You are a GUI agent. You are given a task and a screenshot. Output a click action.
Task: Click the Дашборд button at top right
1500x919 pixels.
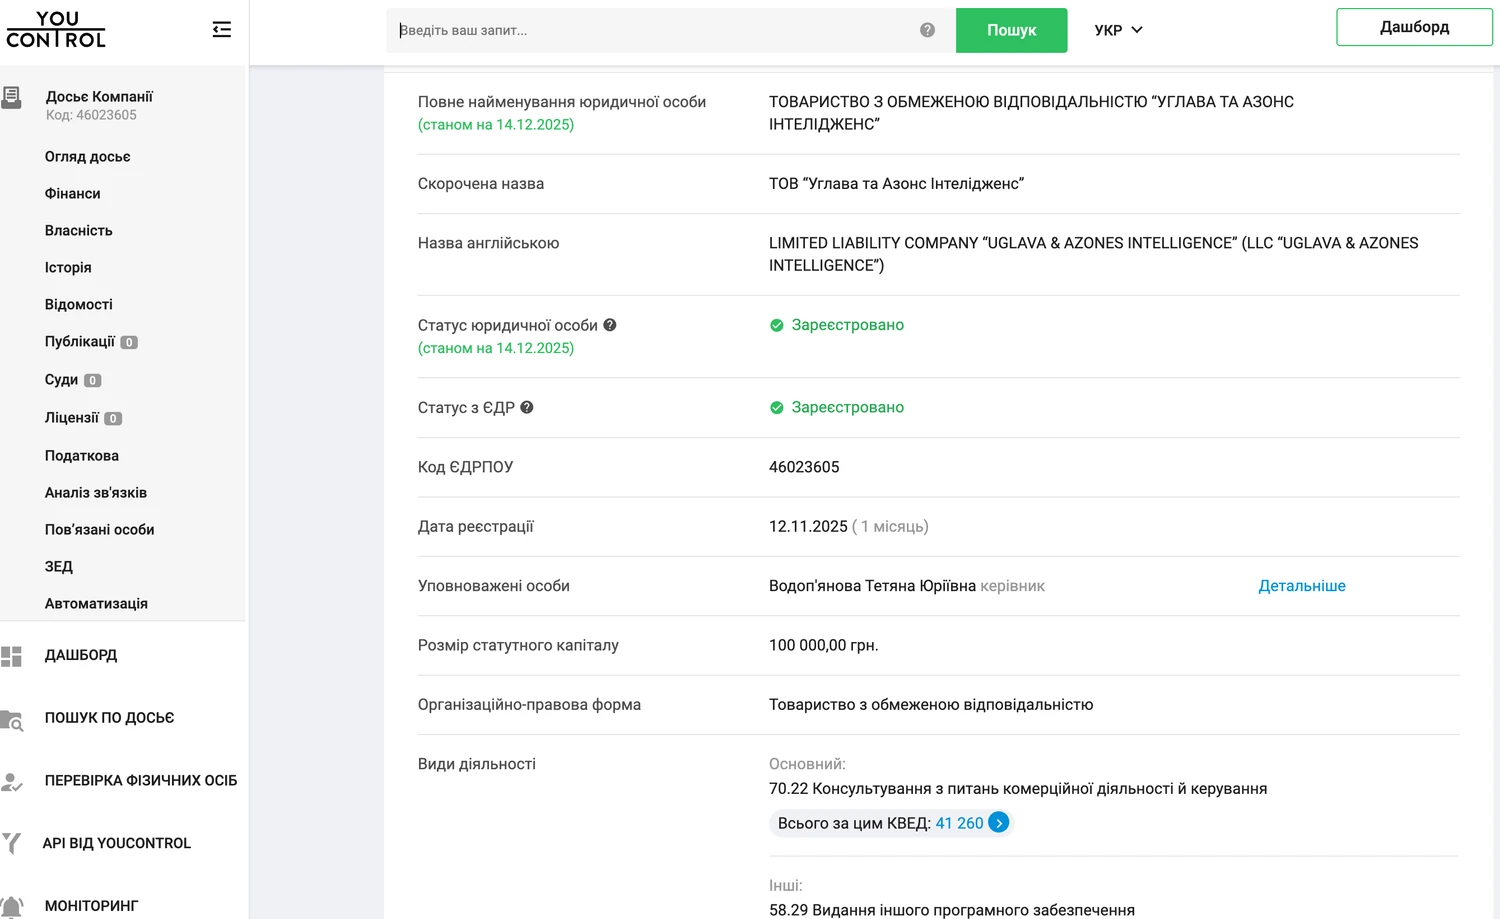(1413, 27)
